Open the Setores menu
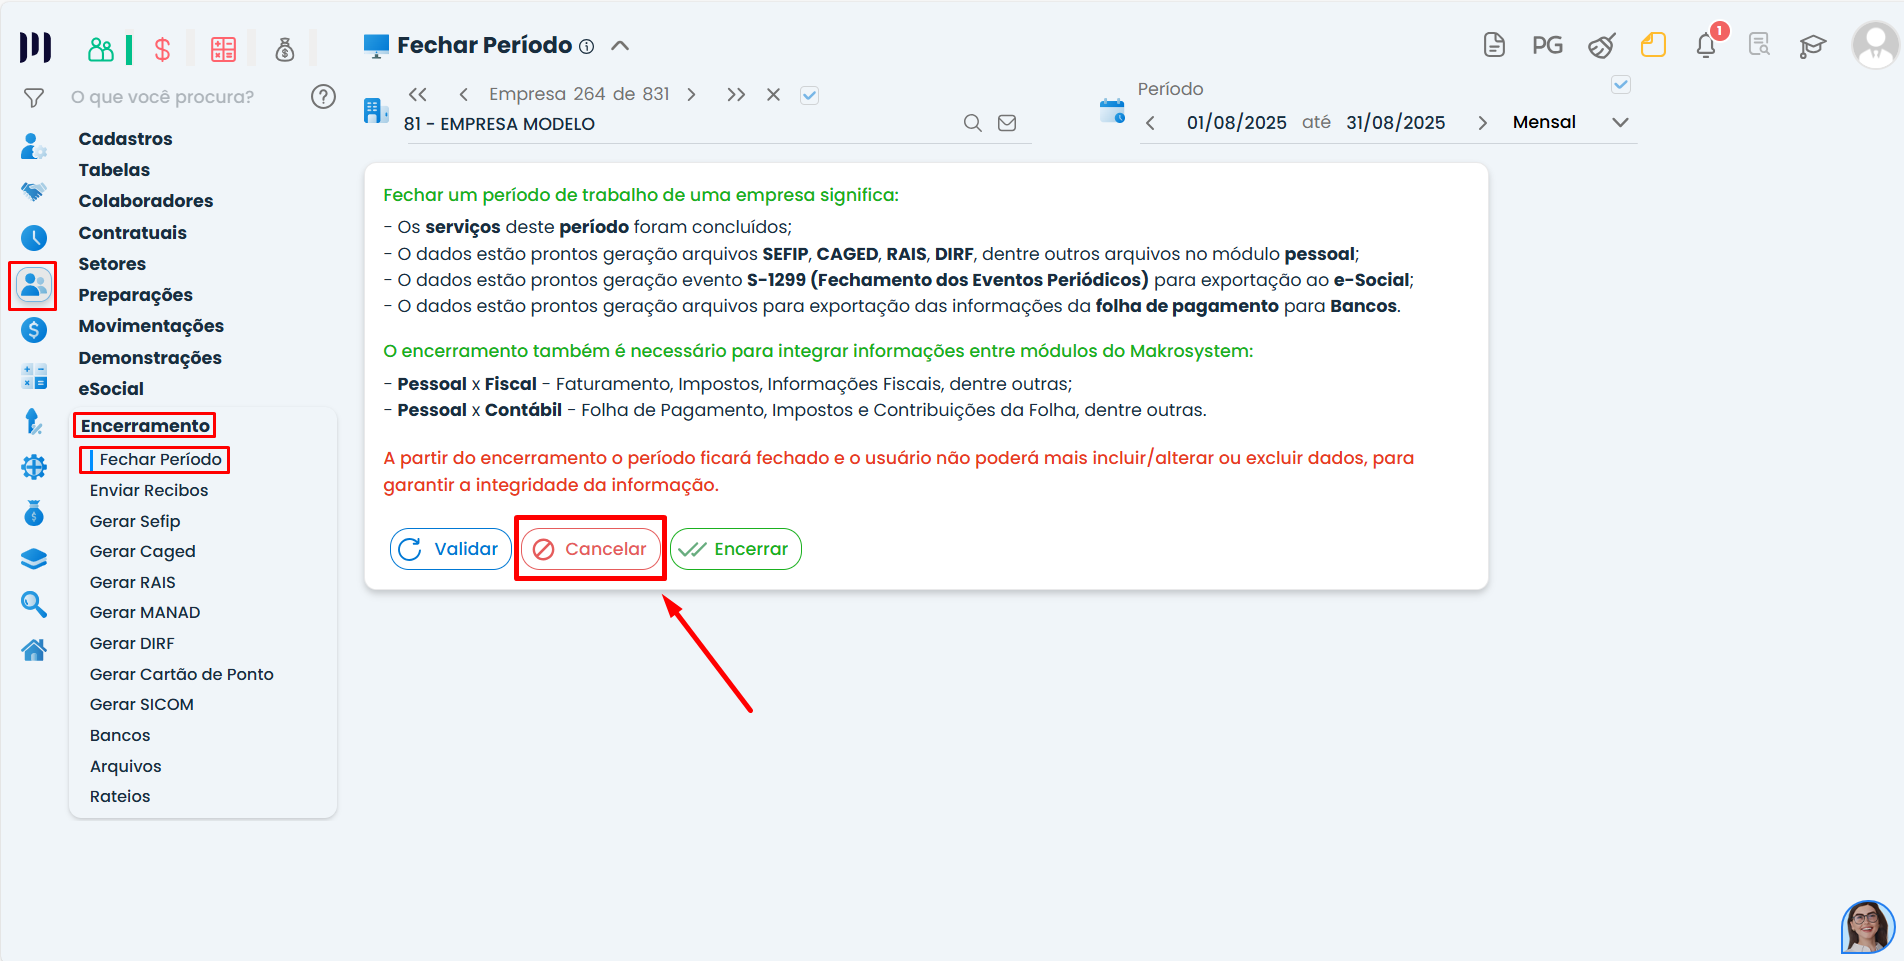 pyautogui.click(x=112, y=264)
